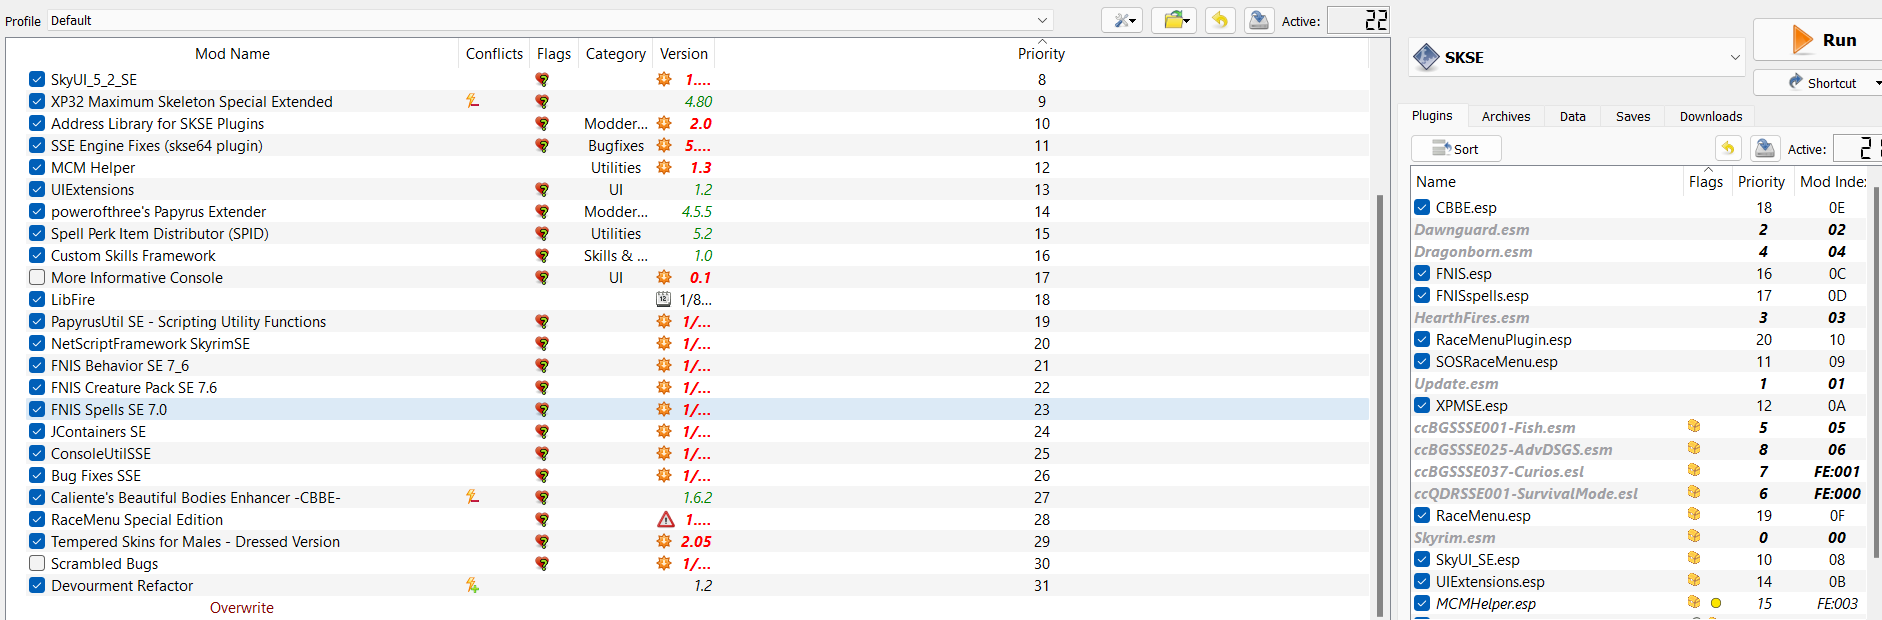
Task: Sort mods by Version column header
Action: pyautogui.click(x=683, y=54)
